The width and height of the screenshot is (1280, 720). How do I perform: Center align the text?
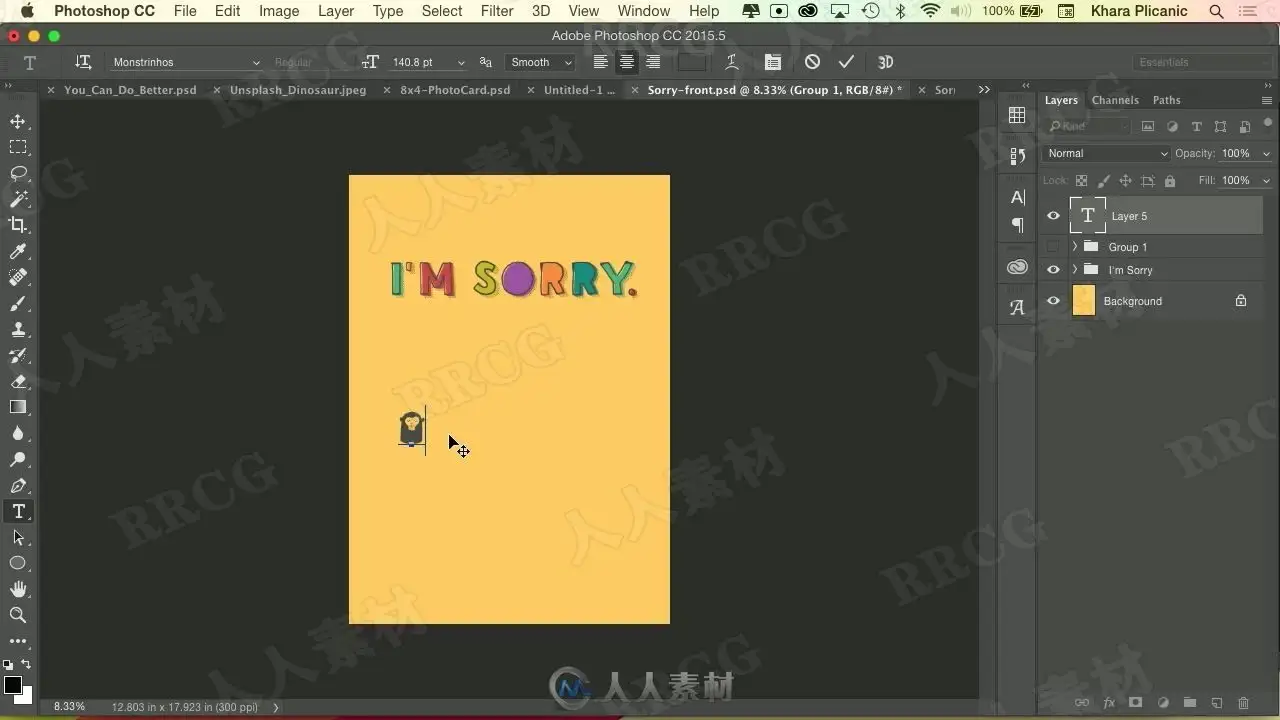coord(626,62)
